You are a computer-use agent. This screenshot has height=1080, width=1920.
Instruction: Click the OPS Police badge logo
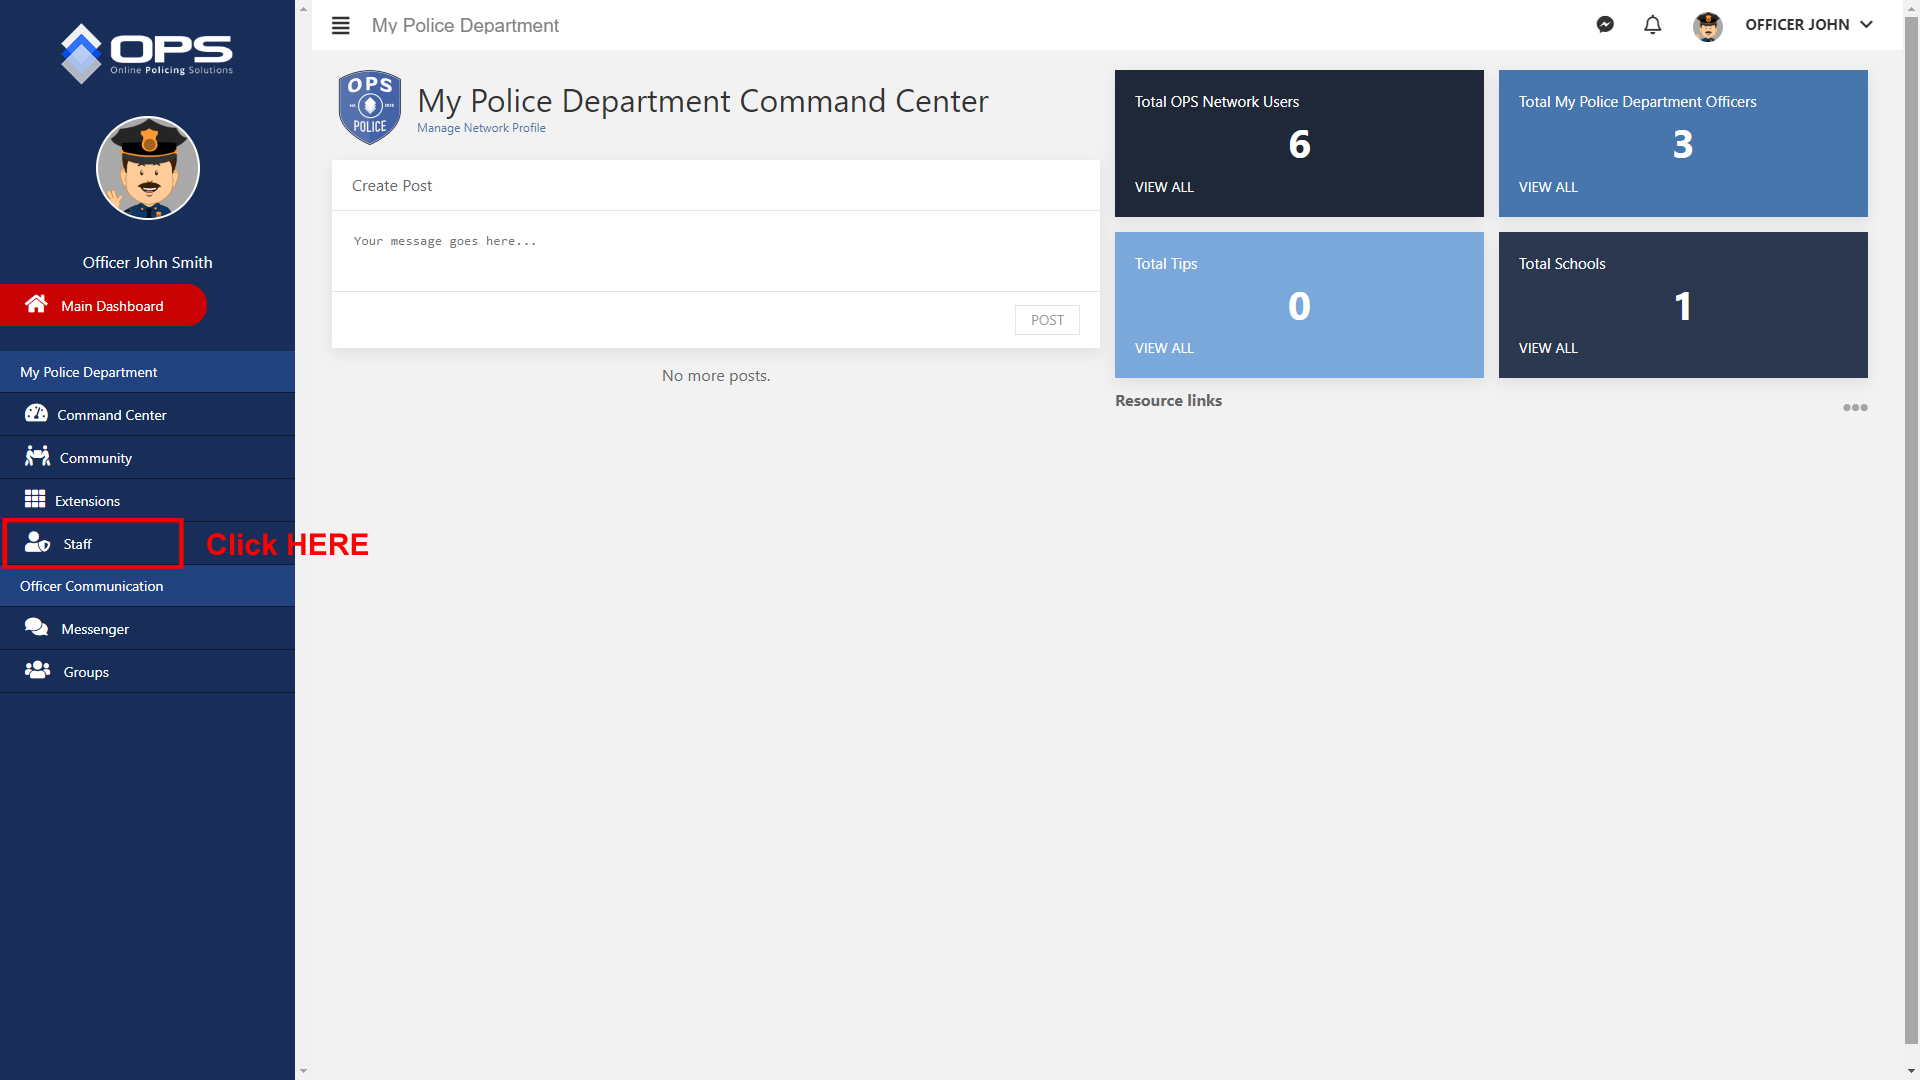[x=370, y=107]
